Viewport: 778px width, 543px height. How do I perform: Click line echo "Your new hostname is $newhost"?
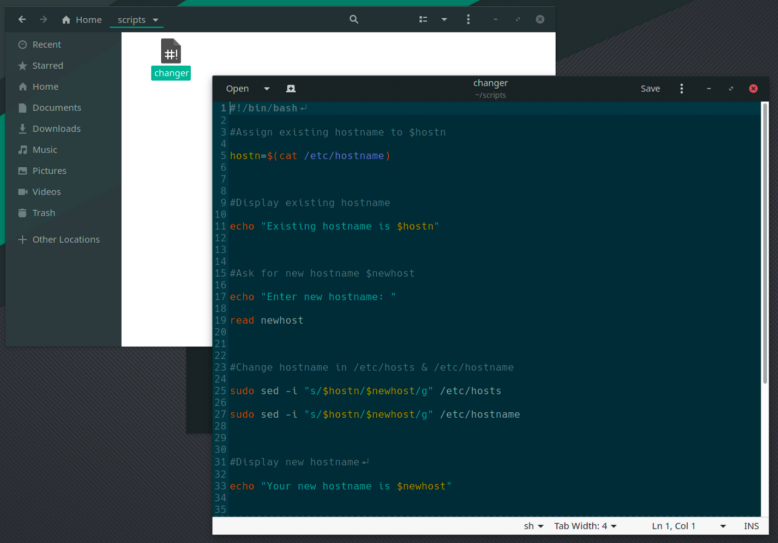[340, 486]
